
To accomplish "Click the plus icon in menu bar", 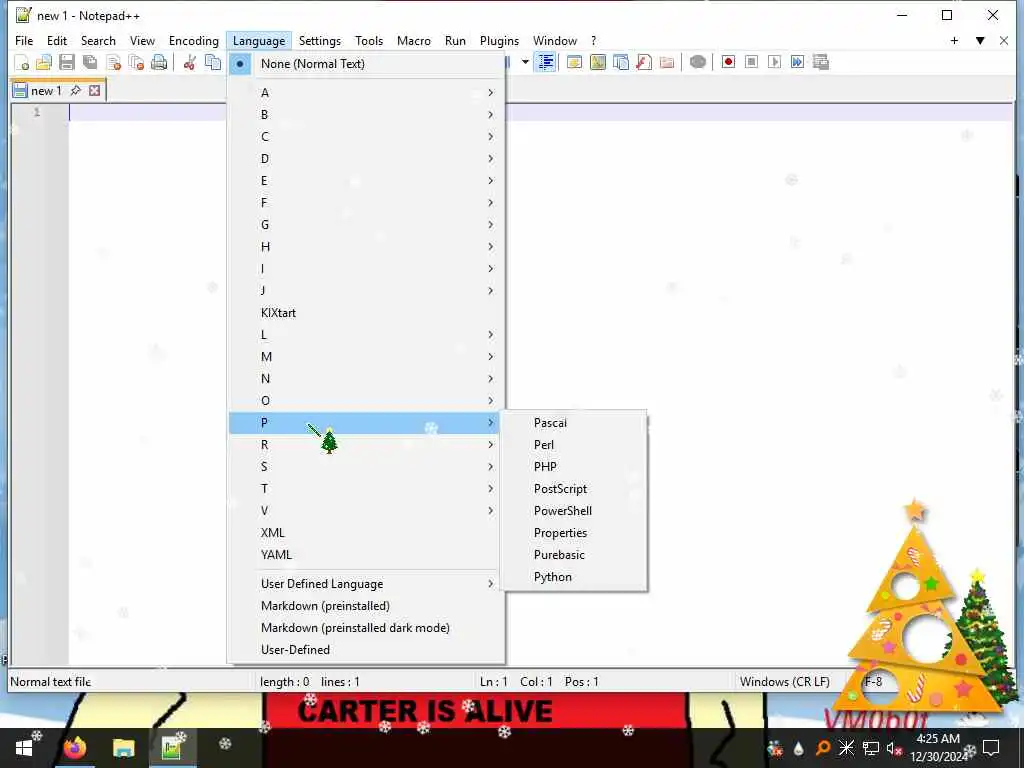I will (954, 40).
